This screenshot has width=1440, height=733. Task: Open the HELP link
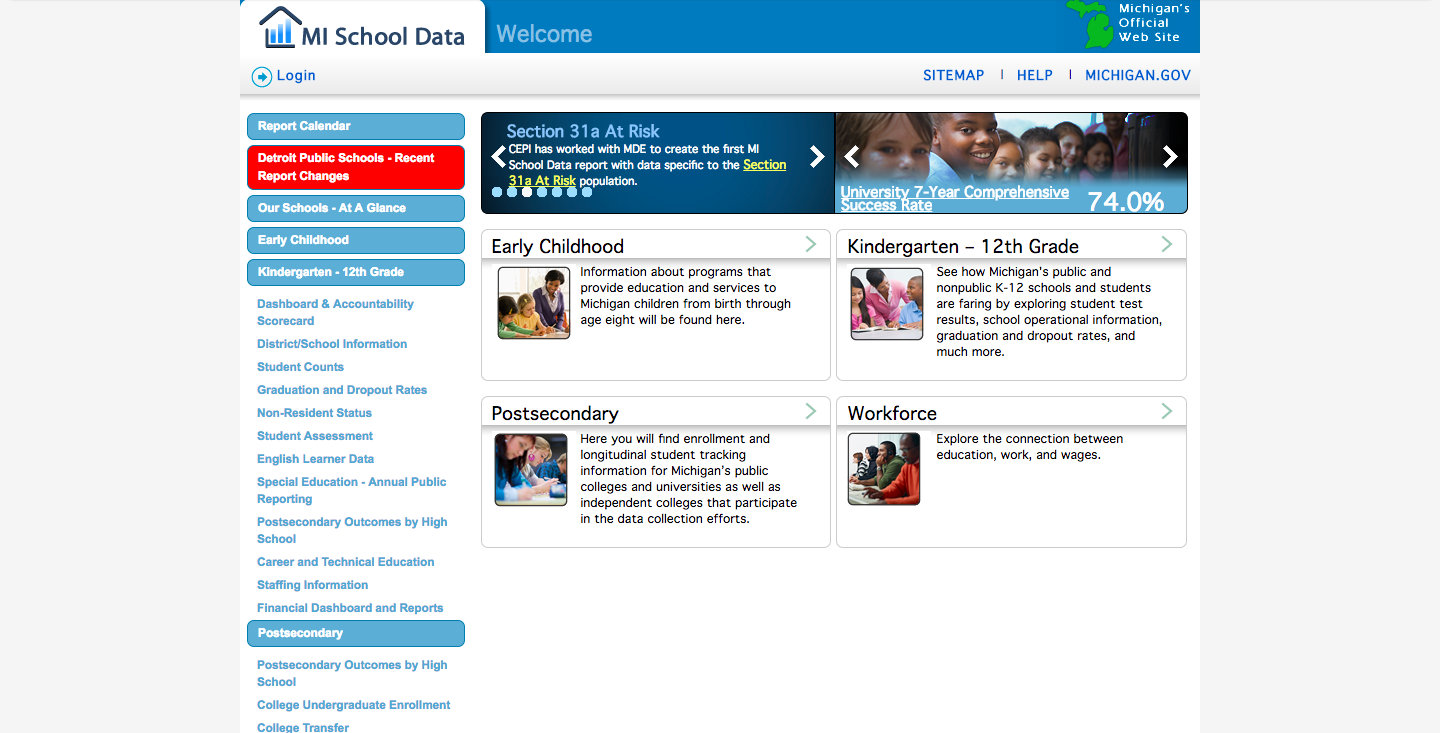tap(1035, 75)
